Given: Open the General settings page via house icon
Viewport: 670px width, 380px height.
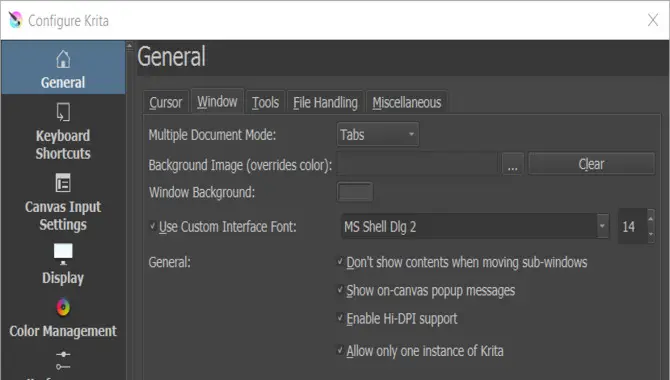Looking at the screenshot, I should point(63,59).
